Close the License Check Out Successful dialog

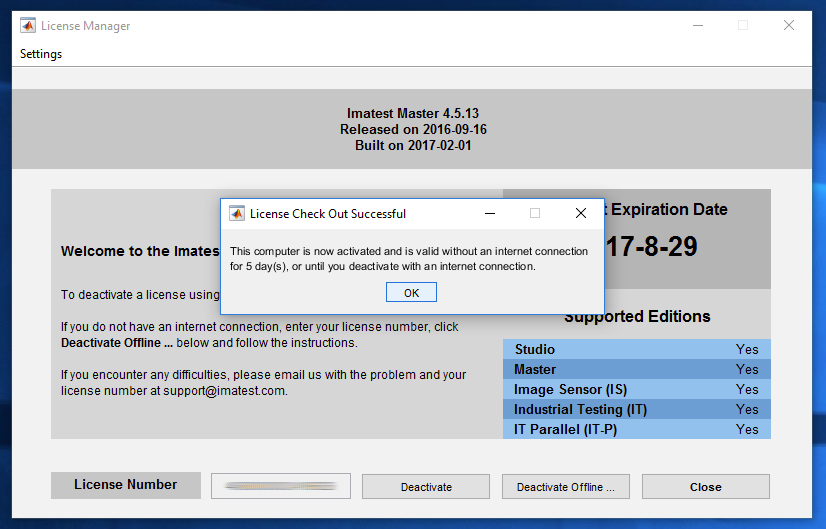581,213
